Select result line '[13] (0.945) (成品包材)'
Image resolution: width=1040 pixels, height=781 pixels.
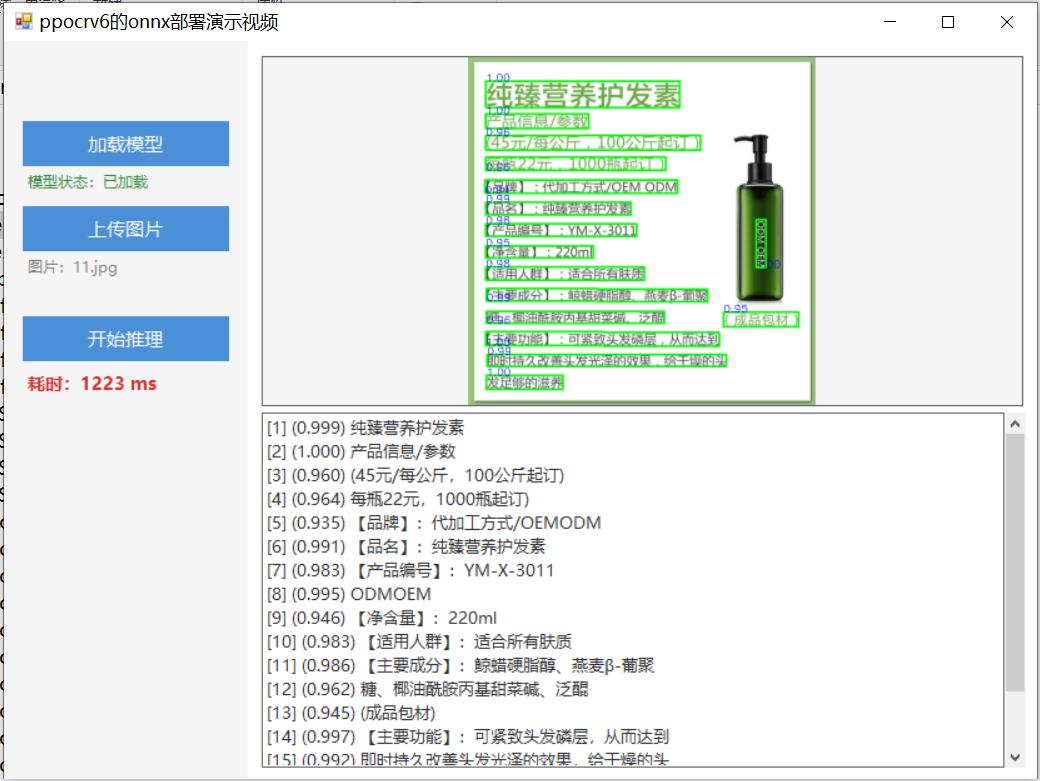(352, 713)
